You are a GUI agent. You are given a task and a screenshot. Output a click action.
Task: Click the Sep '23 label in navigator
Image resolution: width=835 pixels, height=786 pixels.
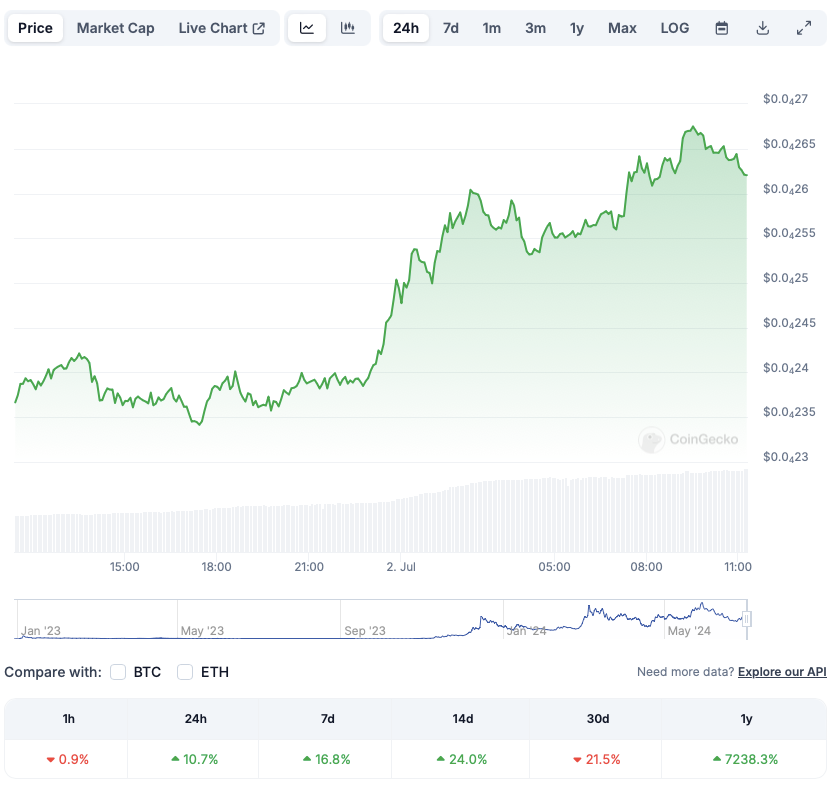365,631
